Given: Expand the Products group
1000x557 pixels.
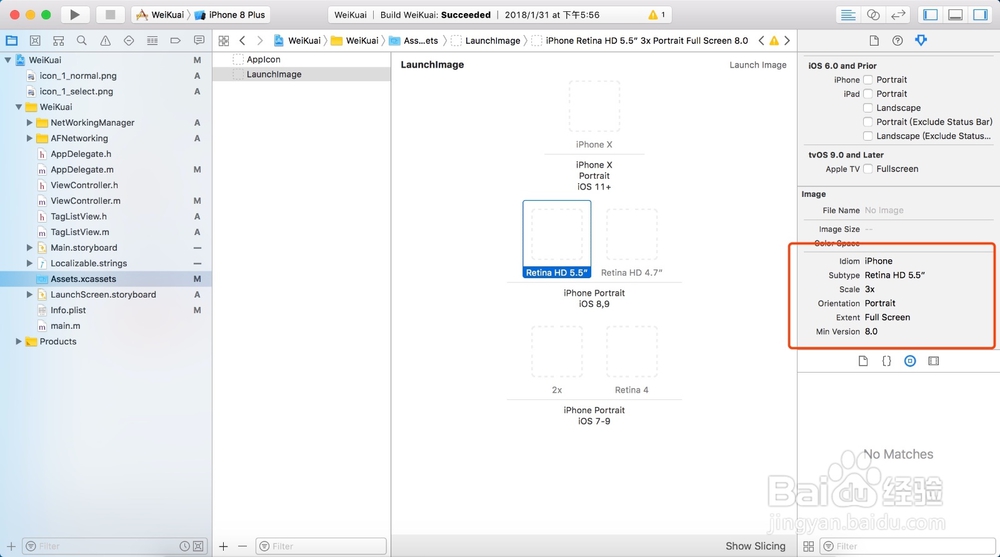Looking at the screenshot, I should (18, 341).
